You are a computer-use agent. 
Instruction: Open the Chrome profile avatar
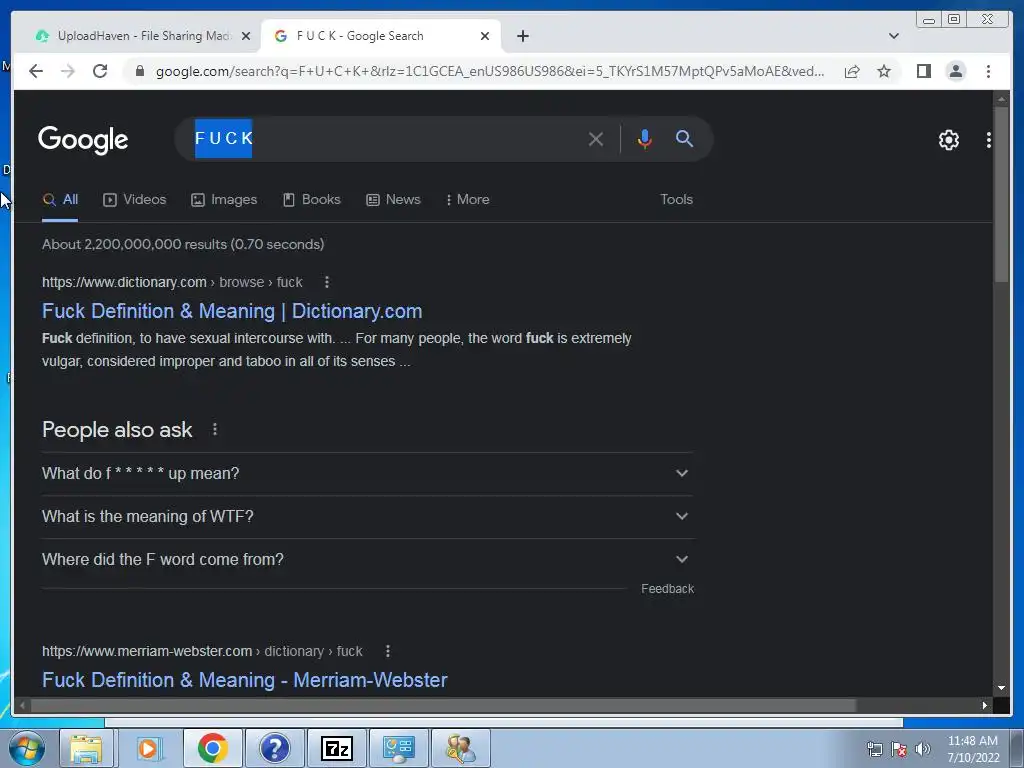(955, 71)
